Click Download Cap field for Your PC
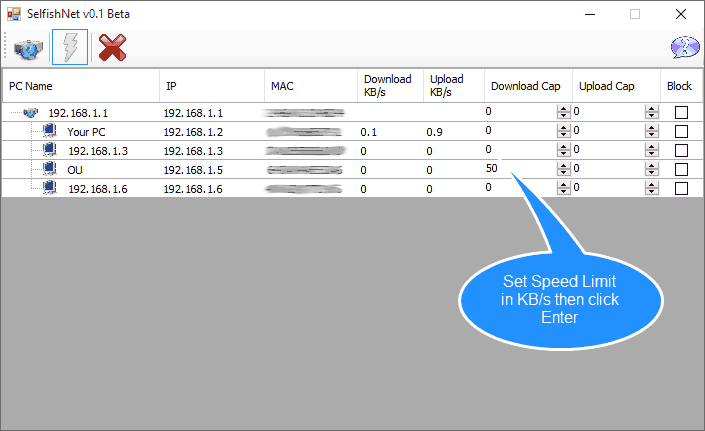This screenshot has height=431, width=705. coord(521,131)
